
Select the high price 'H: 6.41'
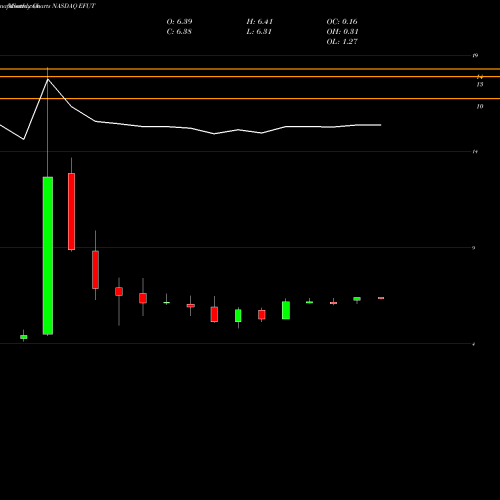tap(260, 21)
